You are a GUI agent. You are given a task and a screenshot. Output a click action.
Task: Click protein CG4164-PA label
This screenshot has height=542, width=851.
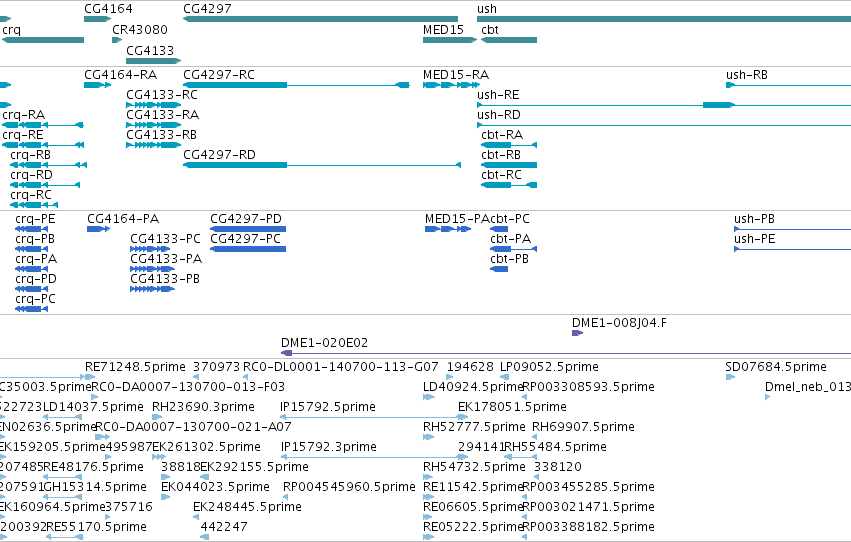click(x=123, y=219)
